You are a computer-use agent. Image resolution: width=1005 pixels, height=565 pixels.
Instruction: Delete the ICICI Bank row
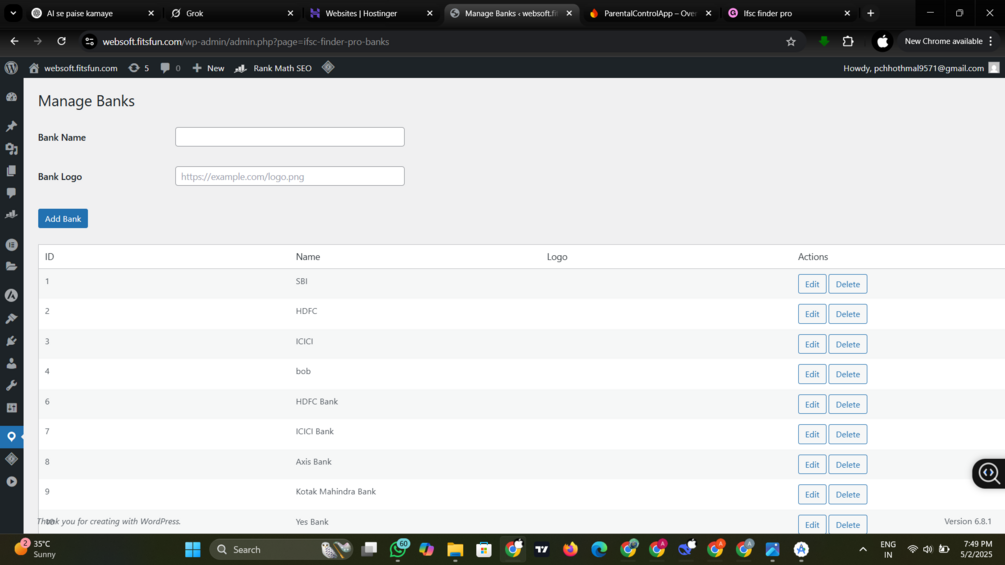[847, 434]
